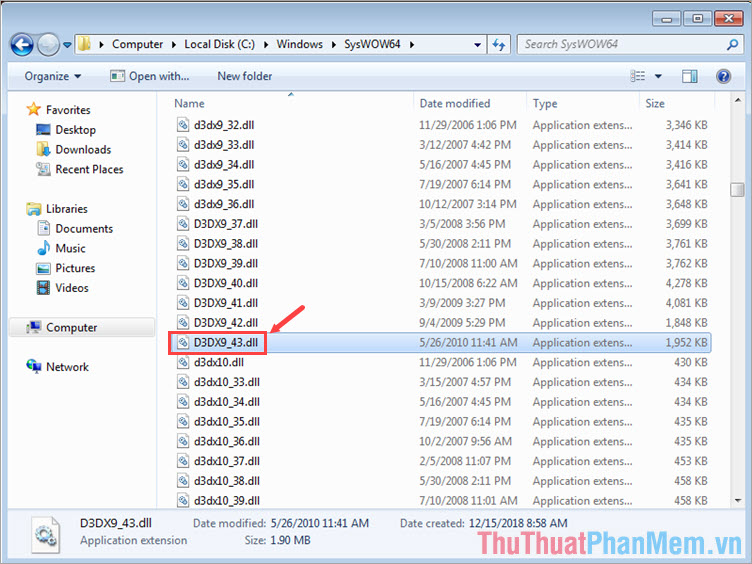This screenshot has height=564, width=752.
Task: Click the D3DX9_43.dll file name
Action: click(x=226, y=342)
